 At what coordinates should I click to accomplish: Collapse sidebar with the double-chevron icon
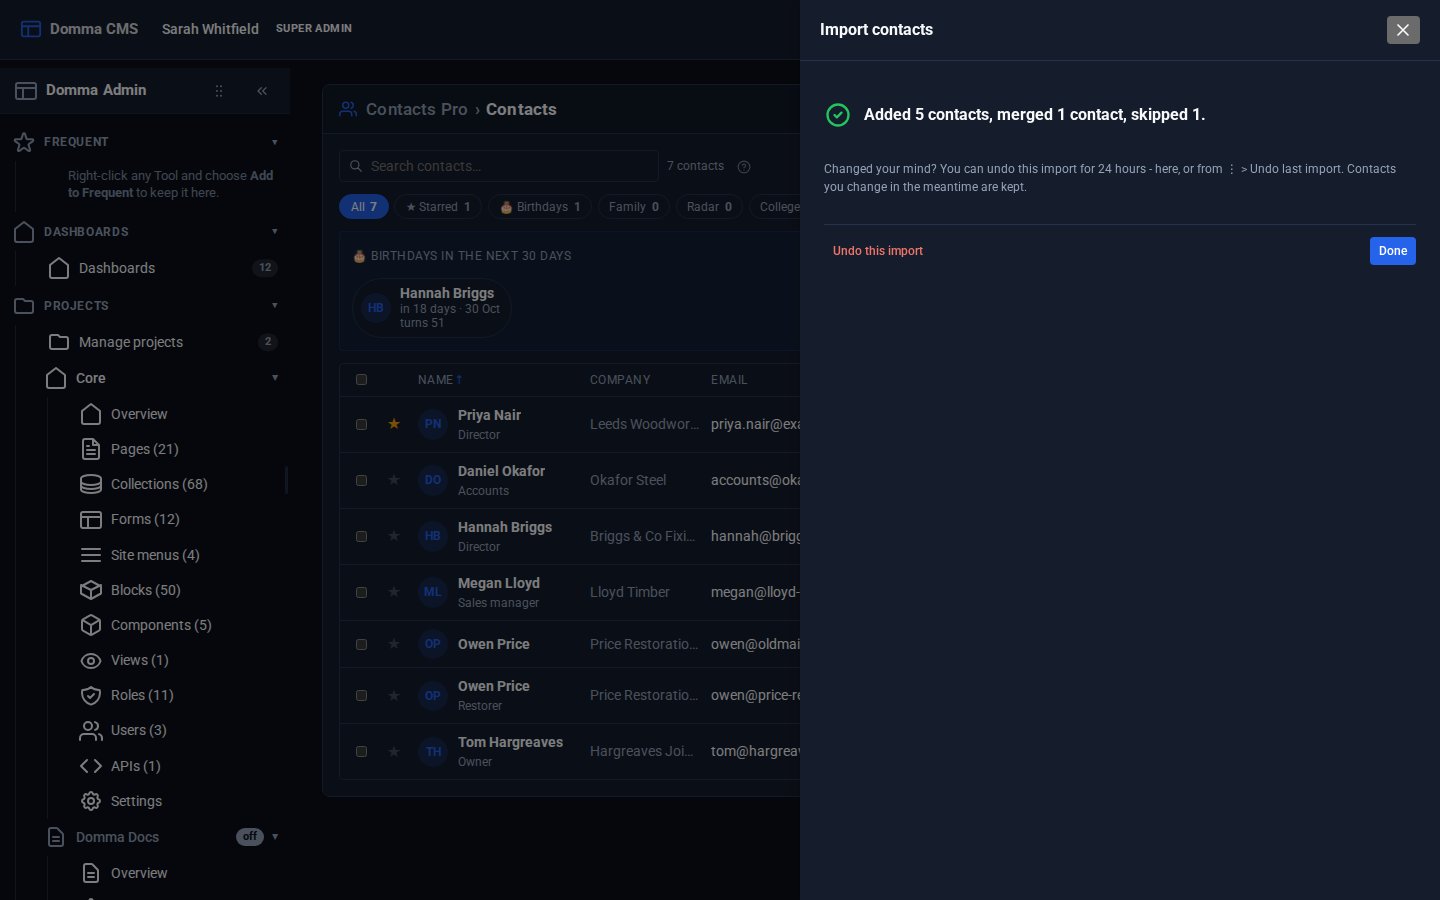pos(262,91)
